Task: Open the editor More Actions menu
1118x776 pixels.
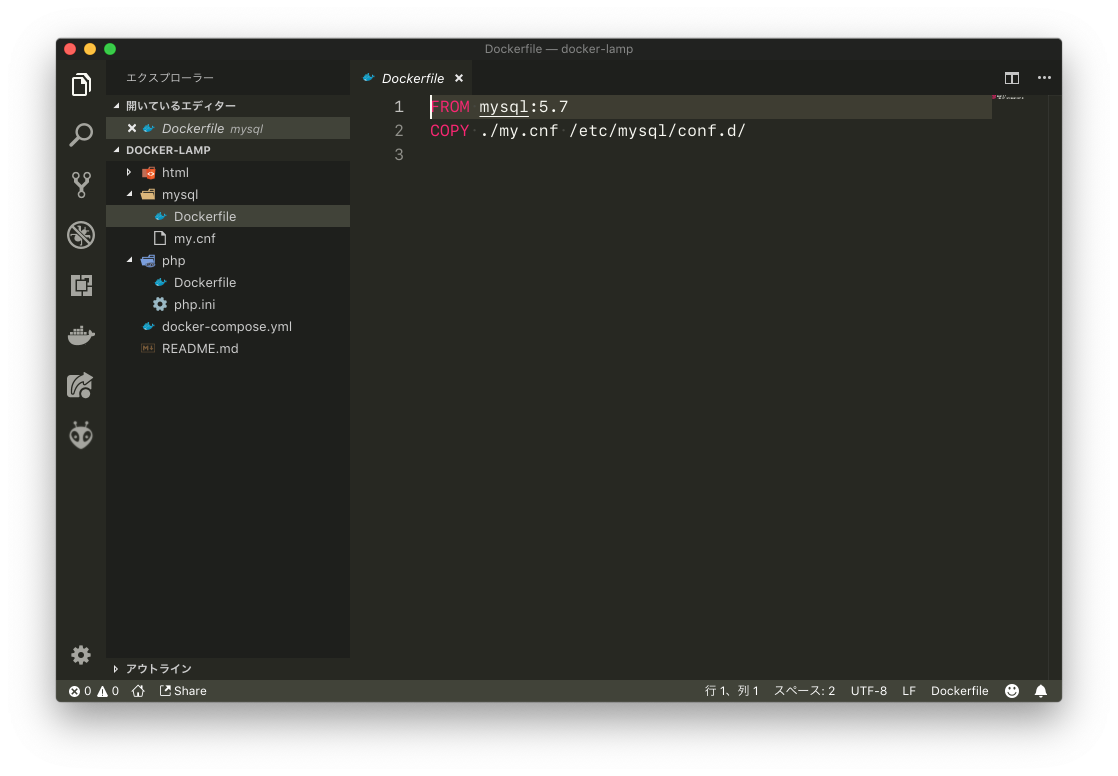Action: [x=1044, y=78]
